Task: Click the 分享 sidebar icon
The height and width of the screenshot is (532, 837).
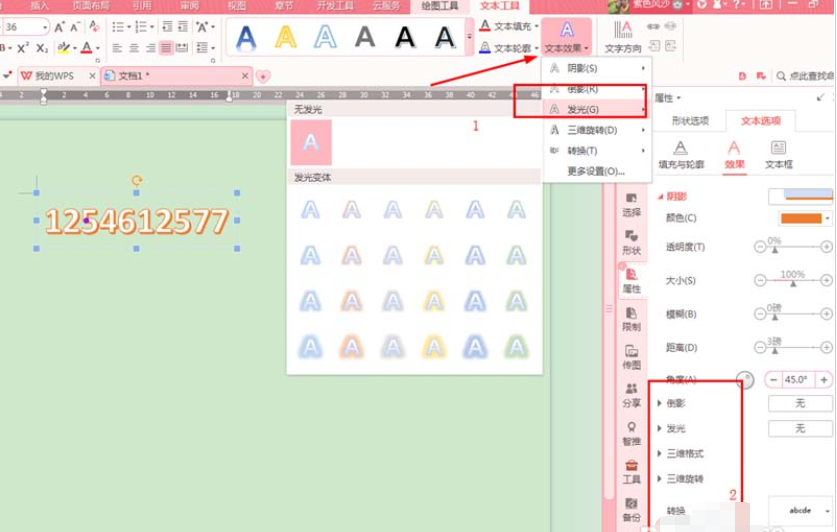Action: coord(631,395)
